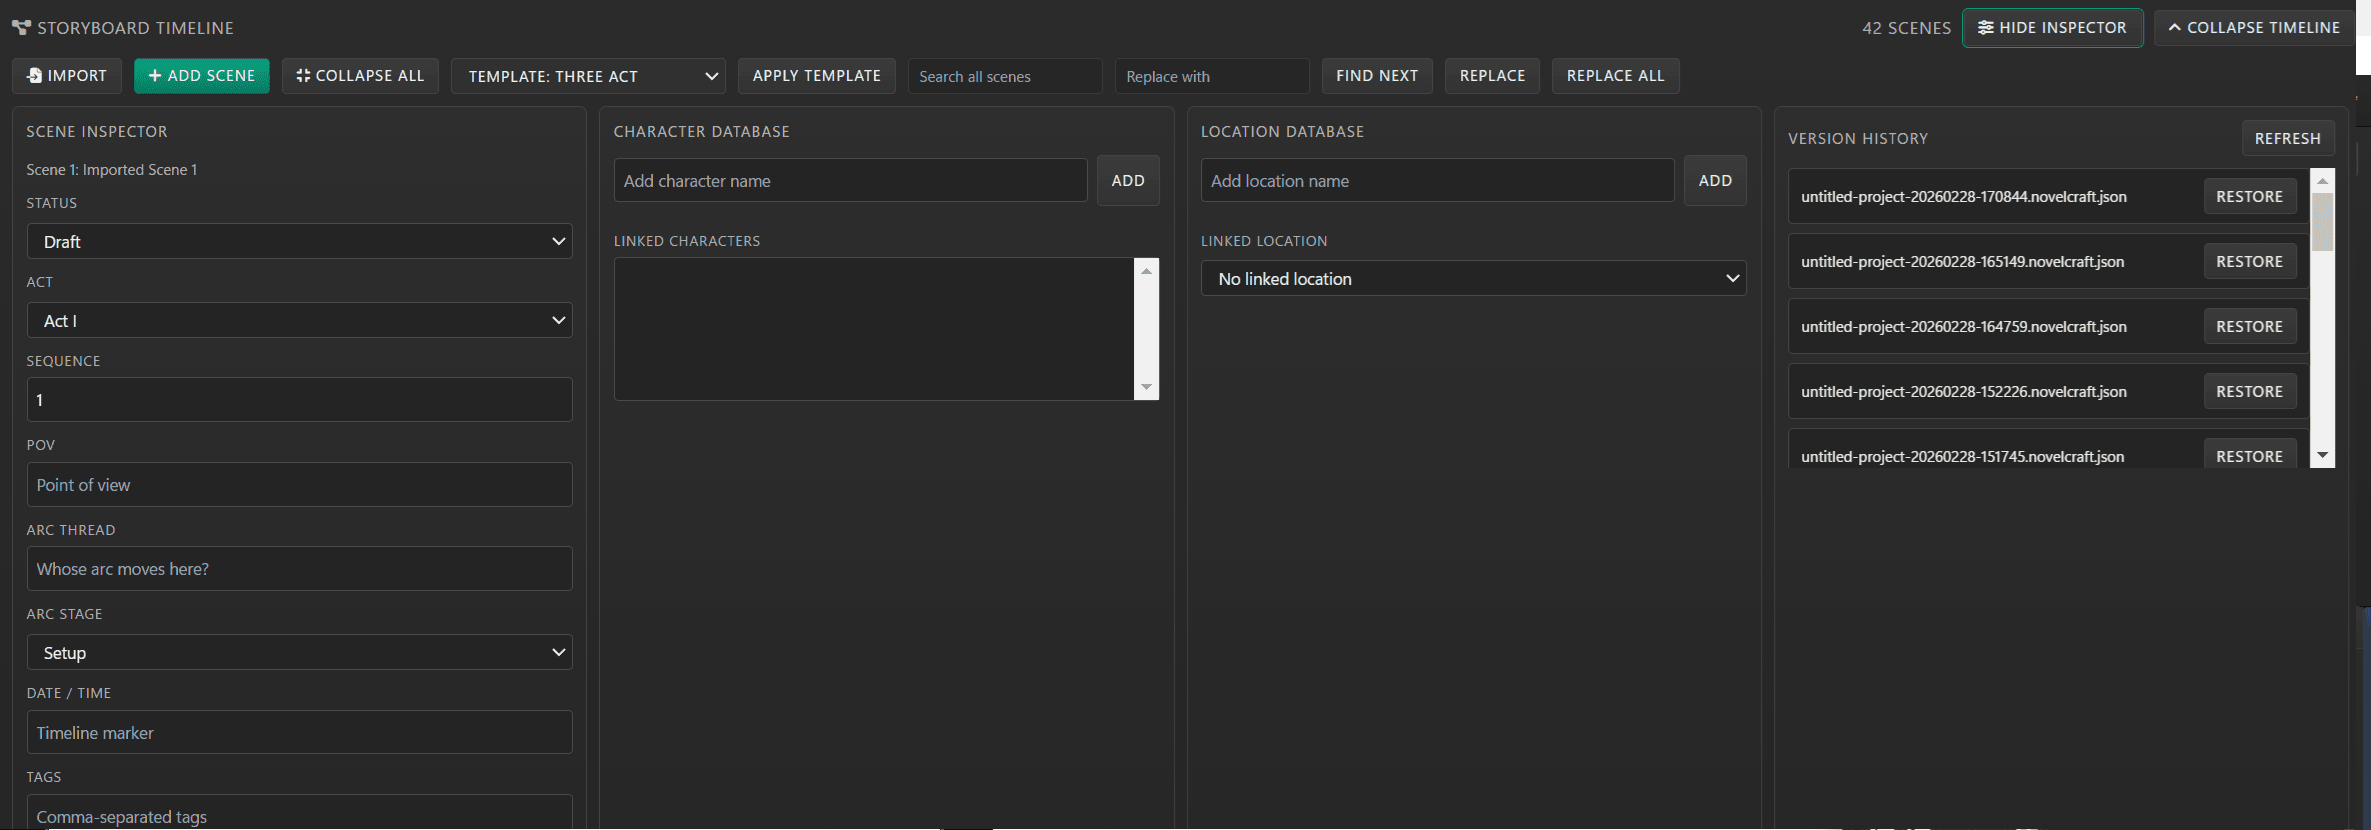Click the Timeline marker date field
Screen dimensions: 2371x830
[x=299, y=732]
